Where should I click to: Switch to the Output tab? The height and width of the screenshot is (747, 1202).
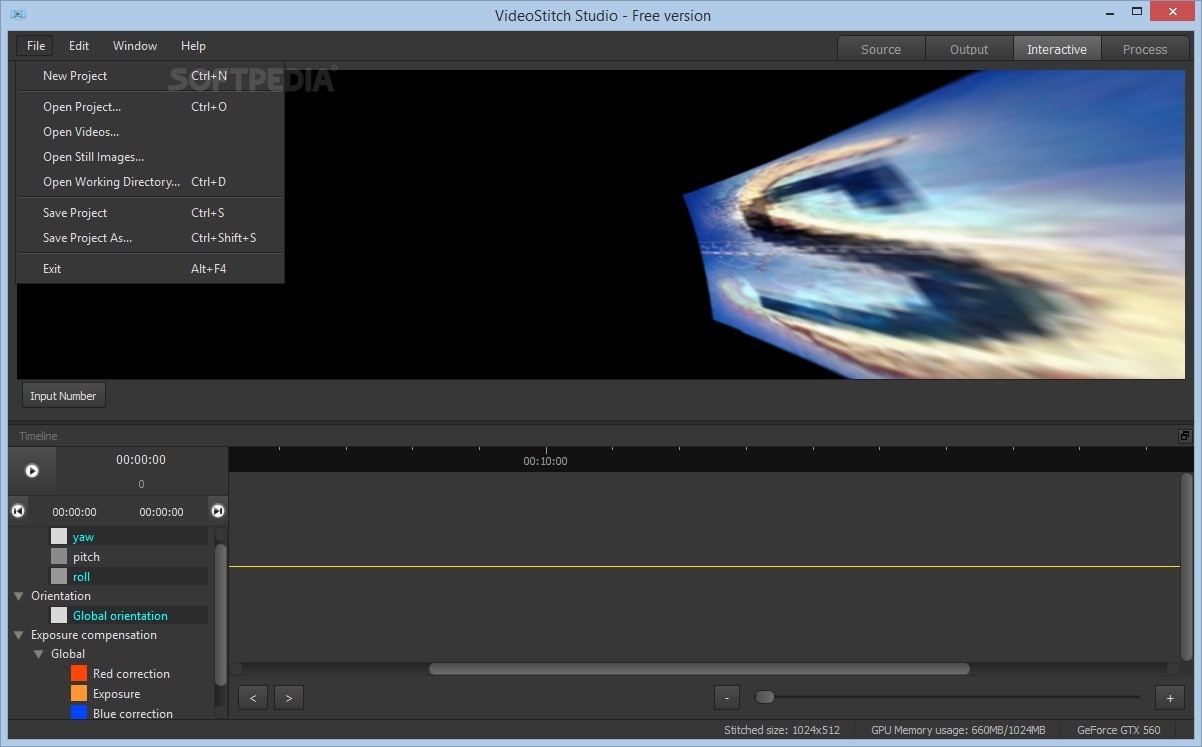969,49
